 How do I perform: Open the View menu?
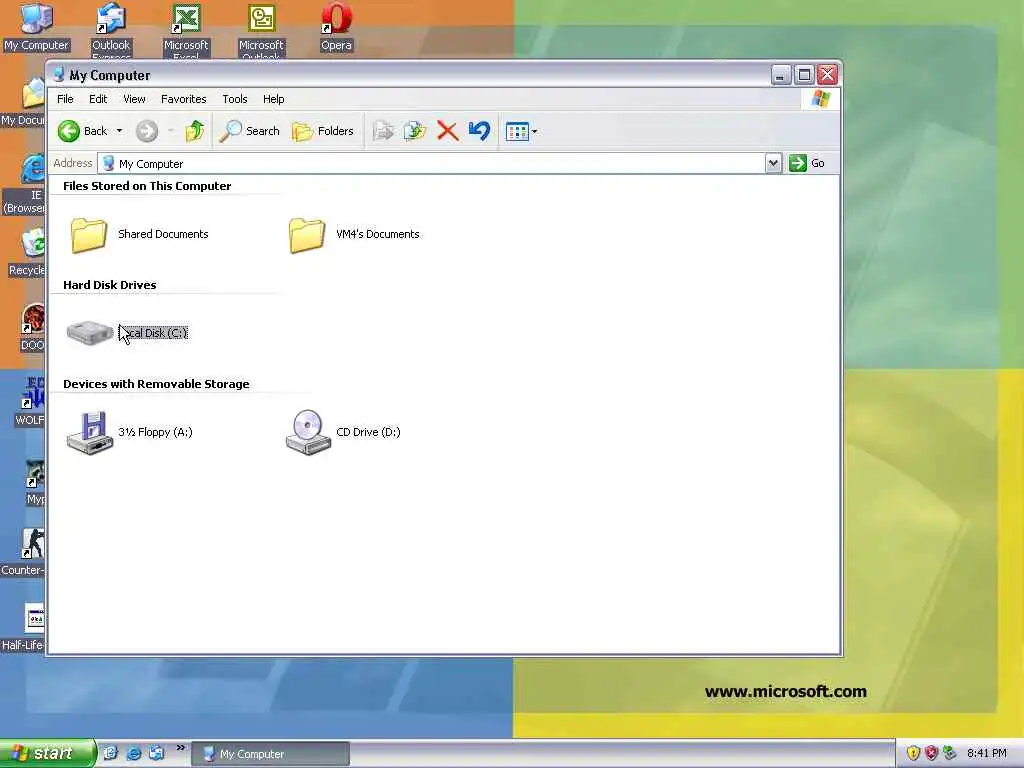[x=135, y=99]
